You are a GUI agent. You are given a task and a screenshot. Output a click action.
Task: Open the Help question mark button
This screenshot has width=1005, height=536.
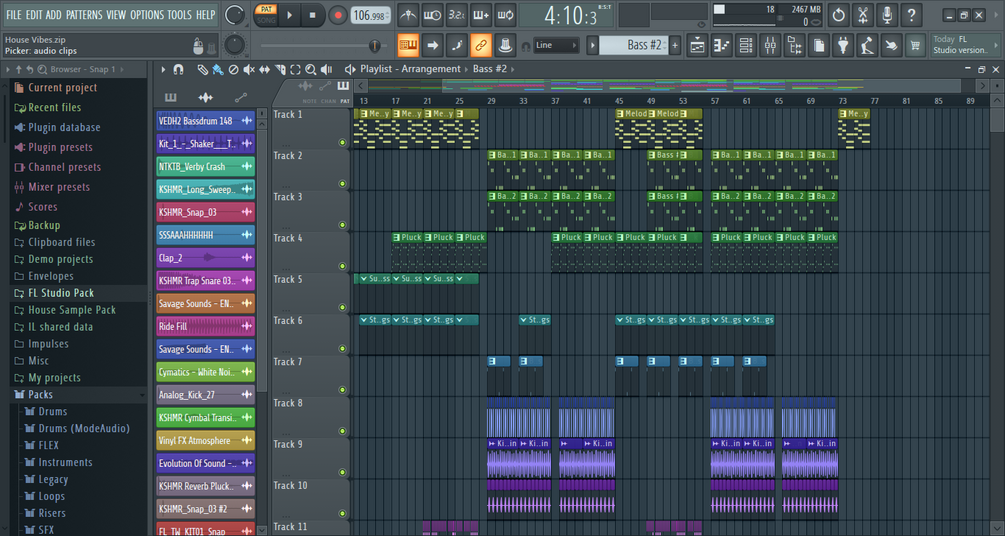pos(911,15)
